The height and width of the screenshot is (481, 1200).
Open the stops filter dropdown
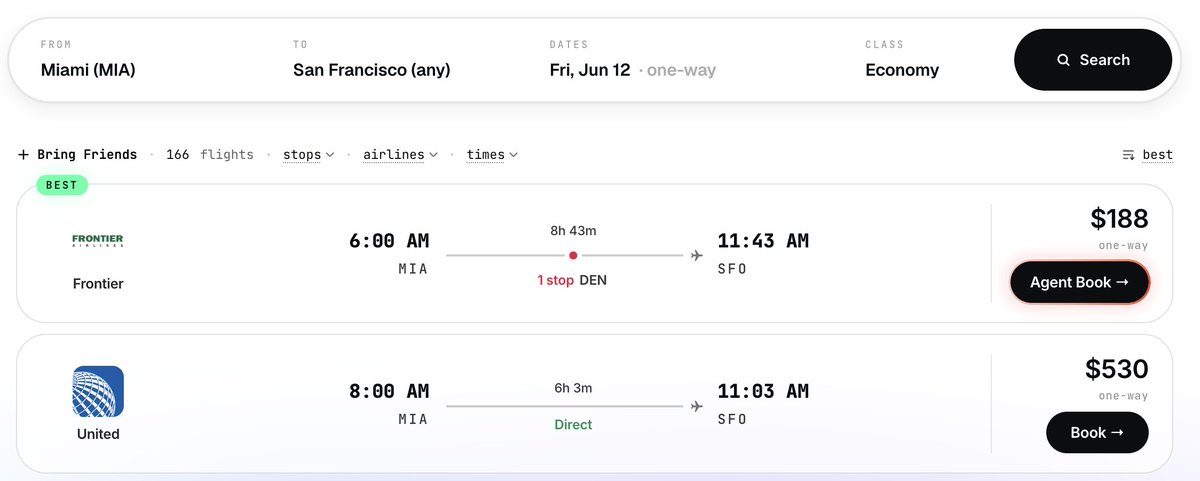pyautogui.click(x=308, y=155)
